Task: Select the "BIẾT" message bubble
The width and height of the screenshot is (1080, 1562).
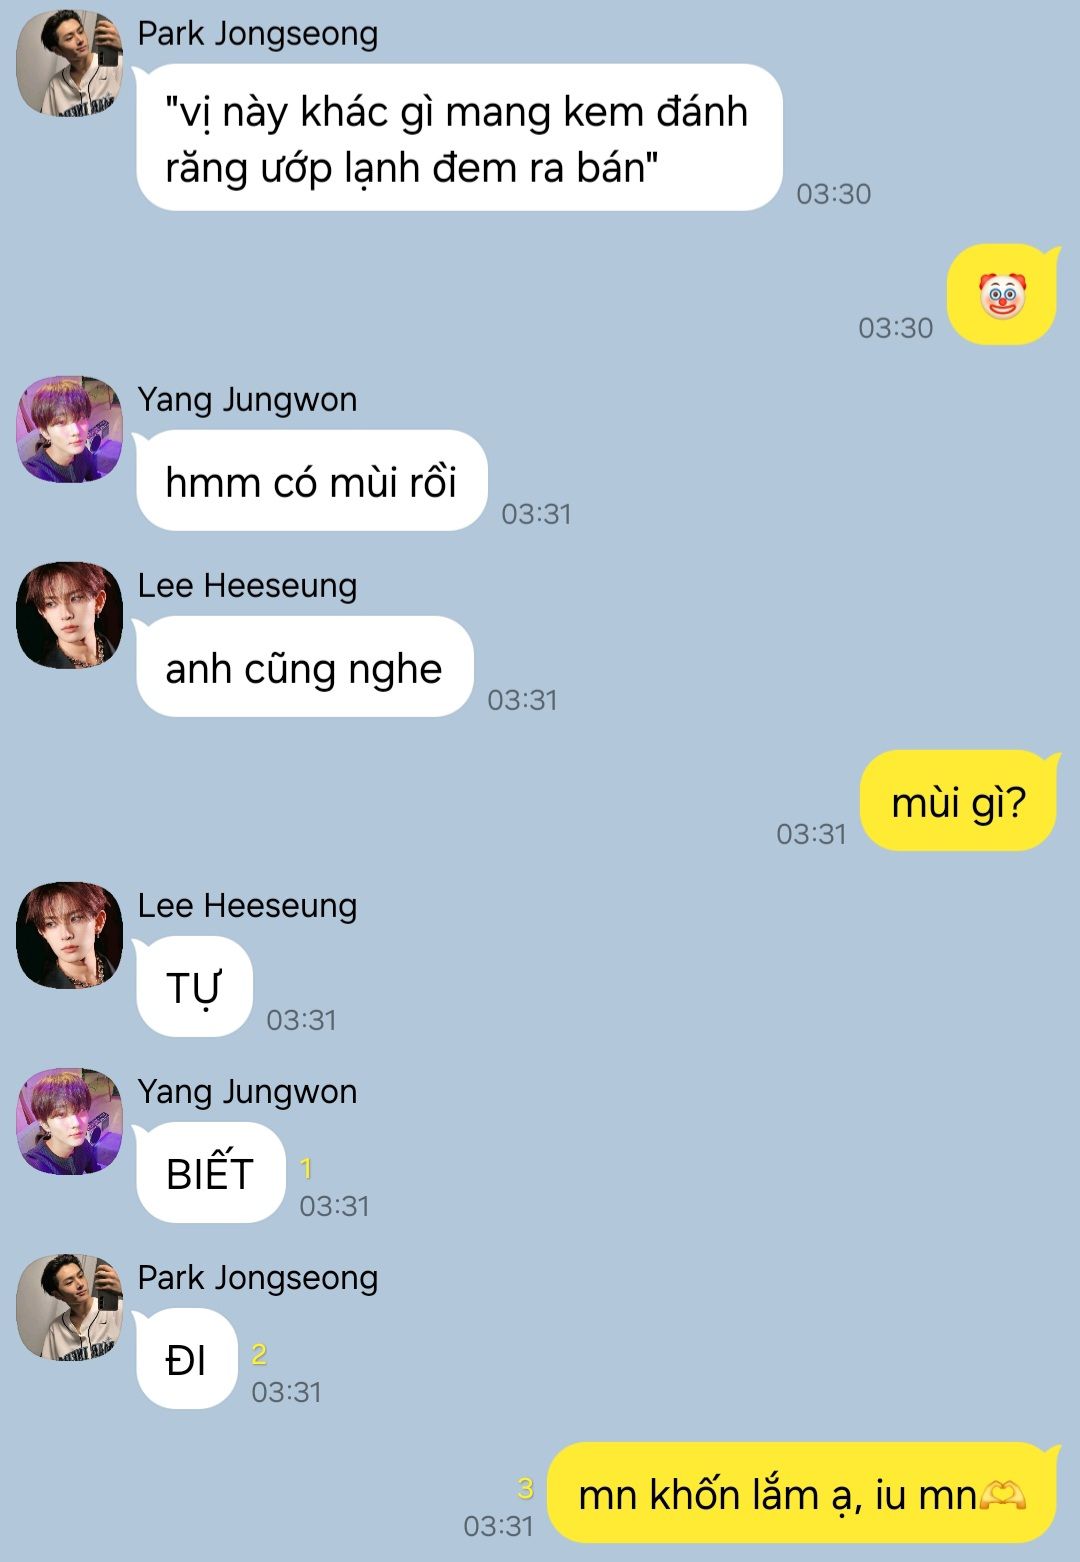Action: (210, 1173)
